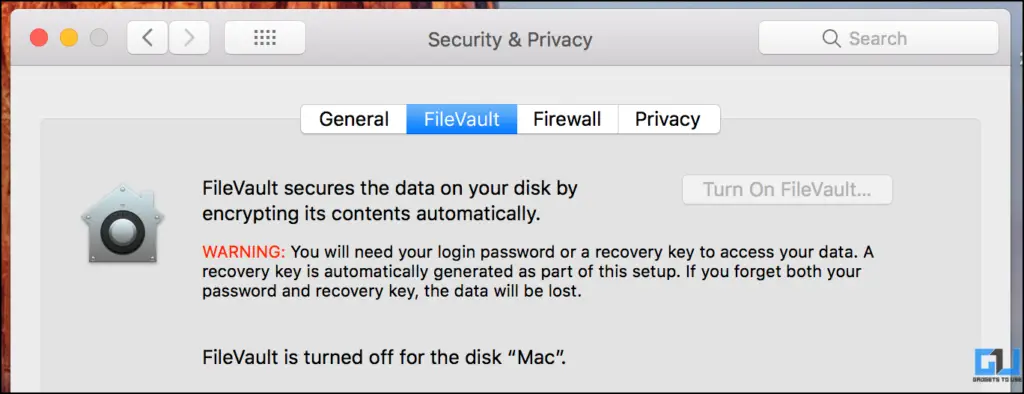The height and width of the screenshot is (394, 1024).
Task: Go forward using the right arrow button
Action: tap(189, 38)
